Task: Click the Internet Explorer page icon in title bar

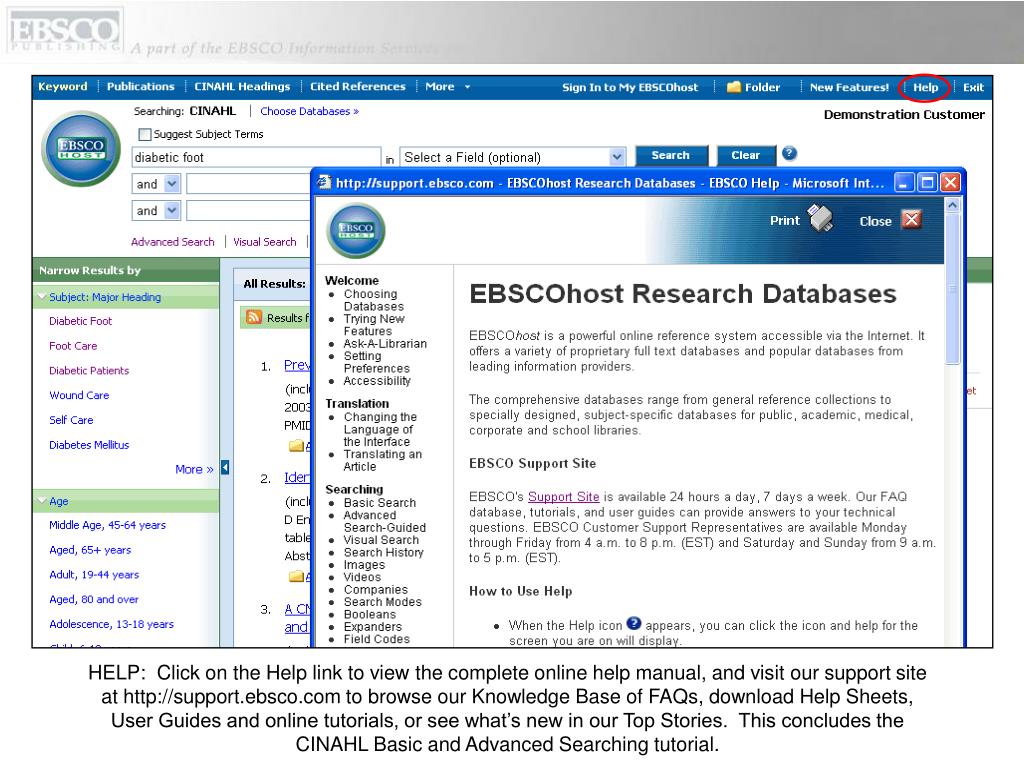Action: pyautogui.click(x=324, y=182)
